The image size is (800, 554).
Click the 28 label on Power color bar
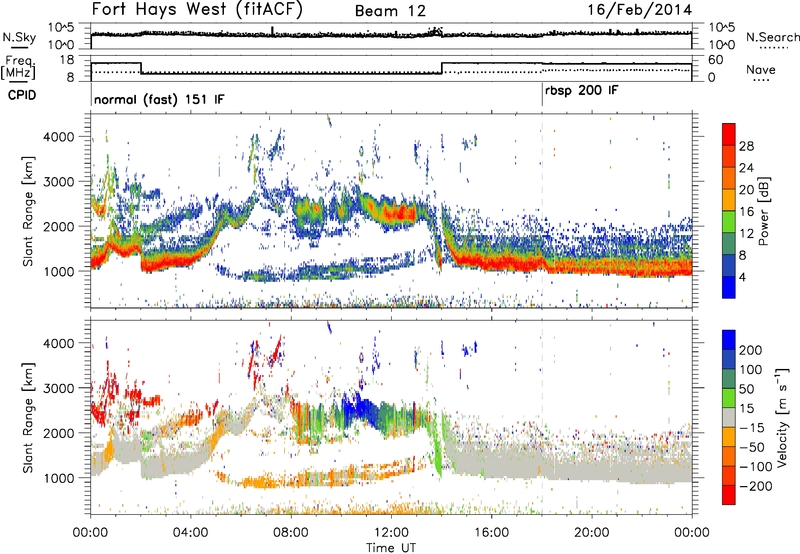coord(746,146)
